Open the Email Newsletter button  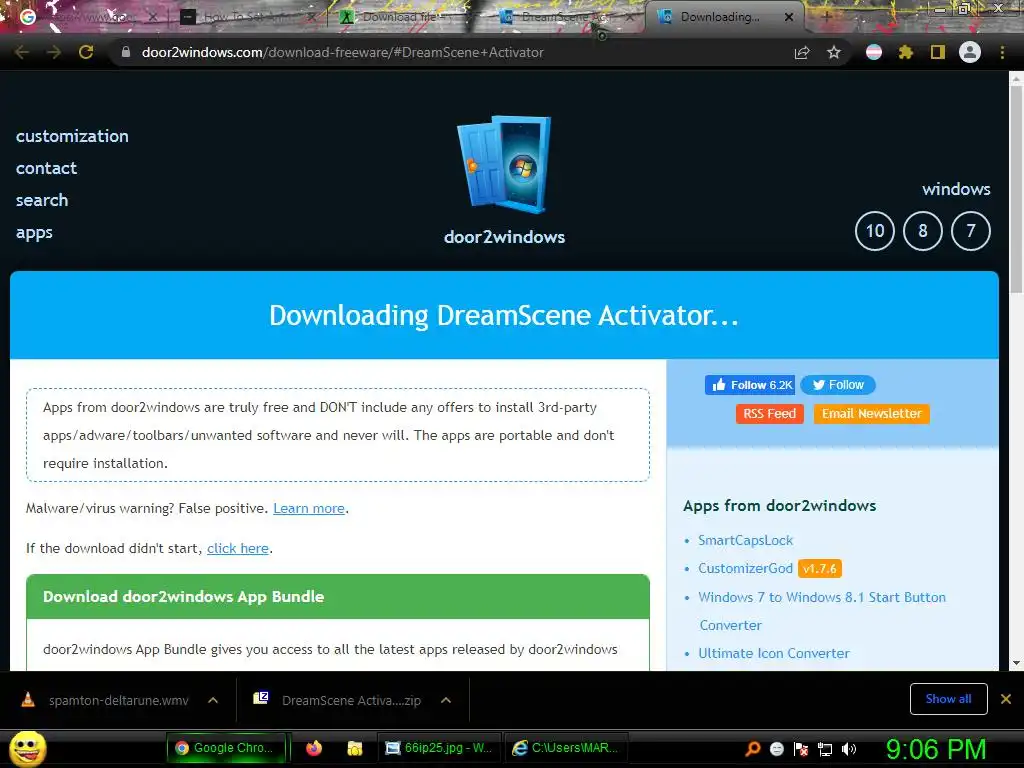(x=871, y=413)
